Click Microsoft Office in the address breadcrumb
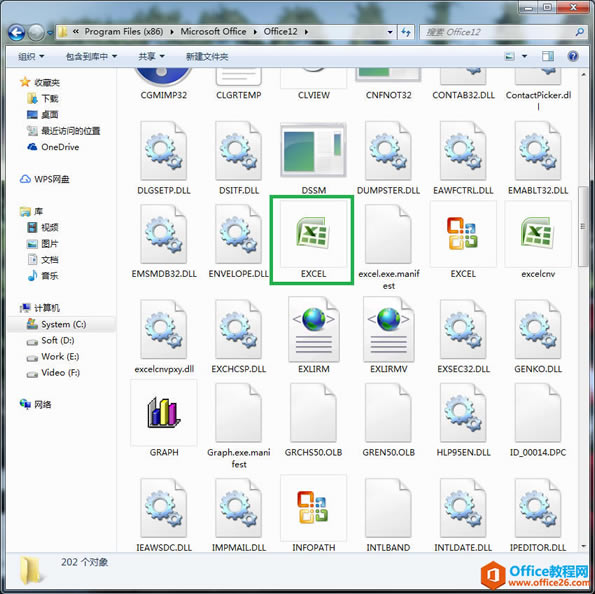Viewport: 595px width, 594px height. 213,32
